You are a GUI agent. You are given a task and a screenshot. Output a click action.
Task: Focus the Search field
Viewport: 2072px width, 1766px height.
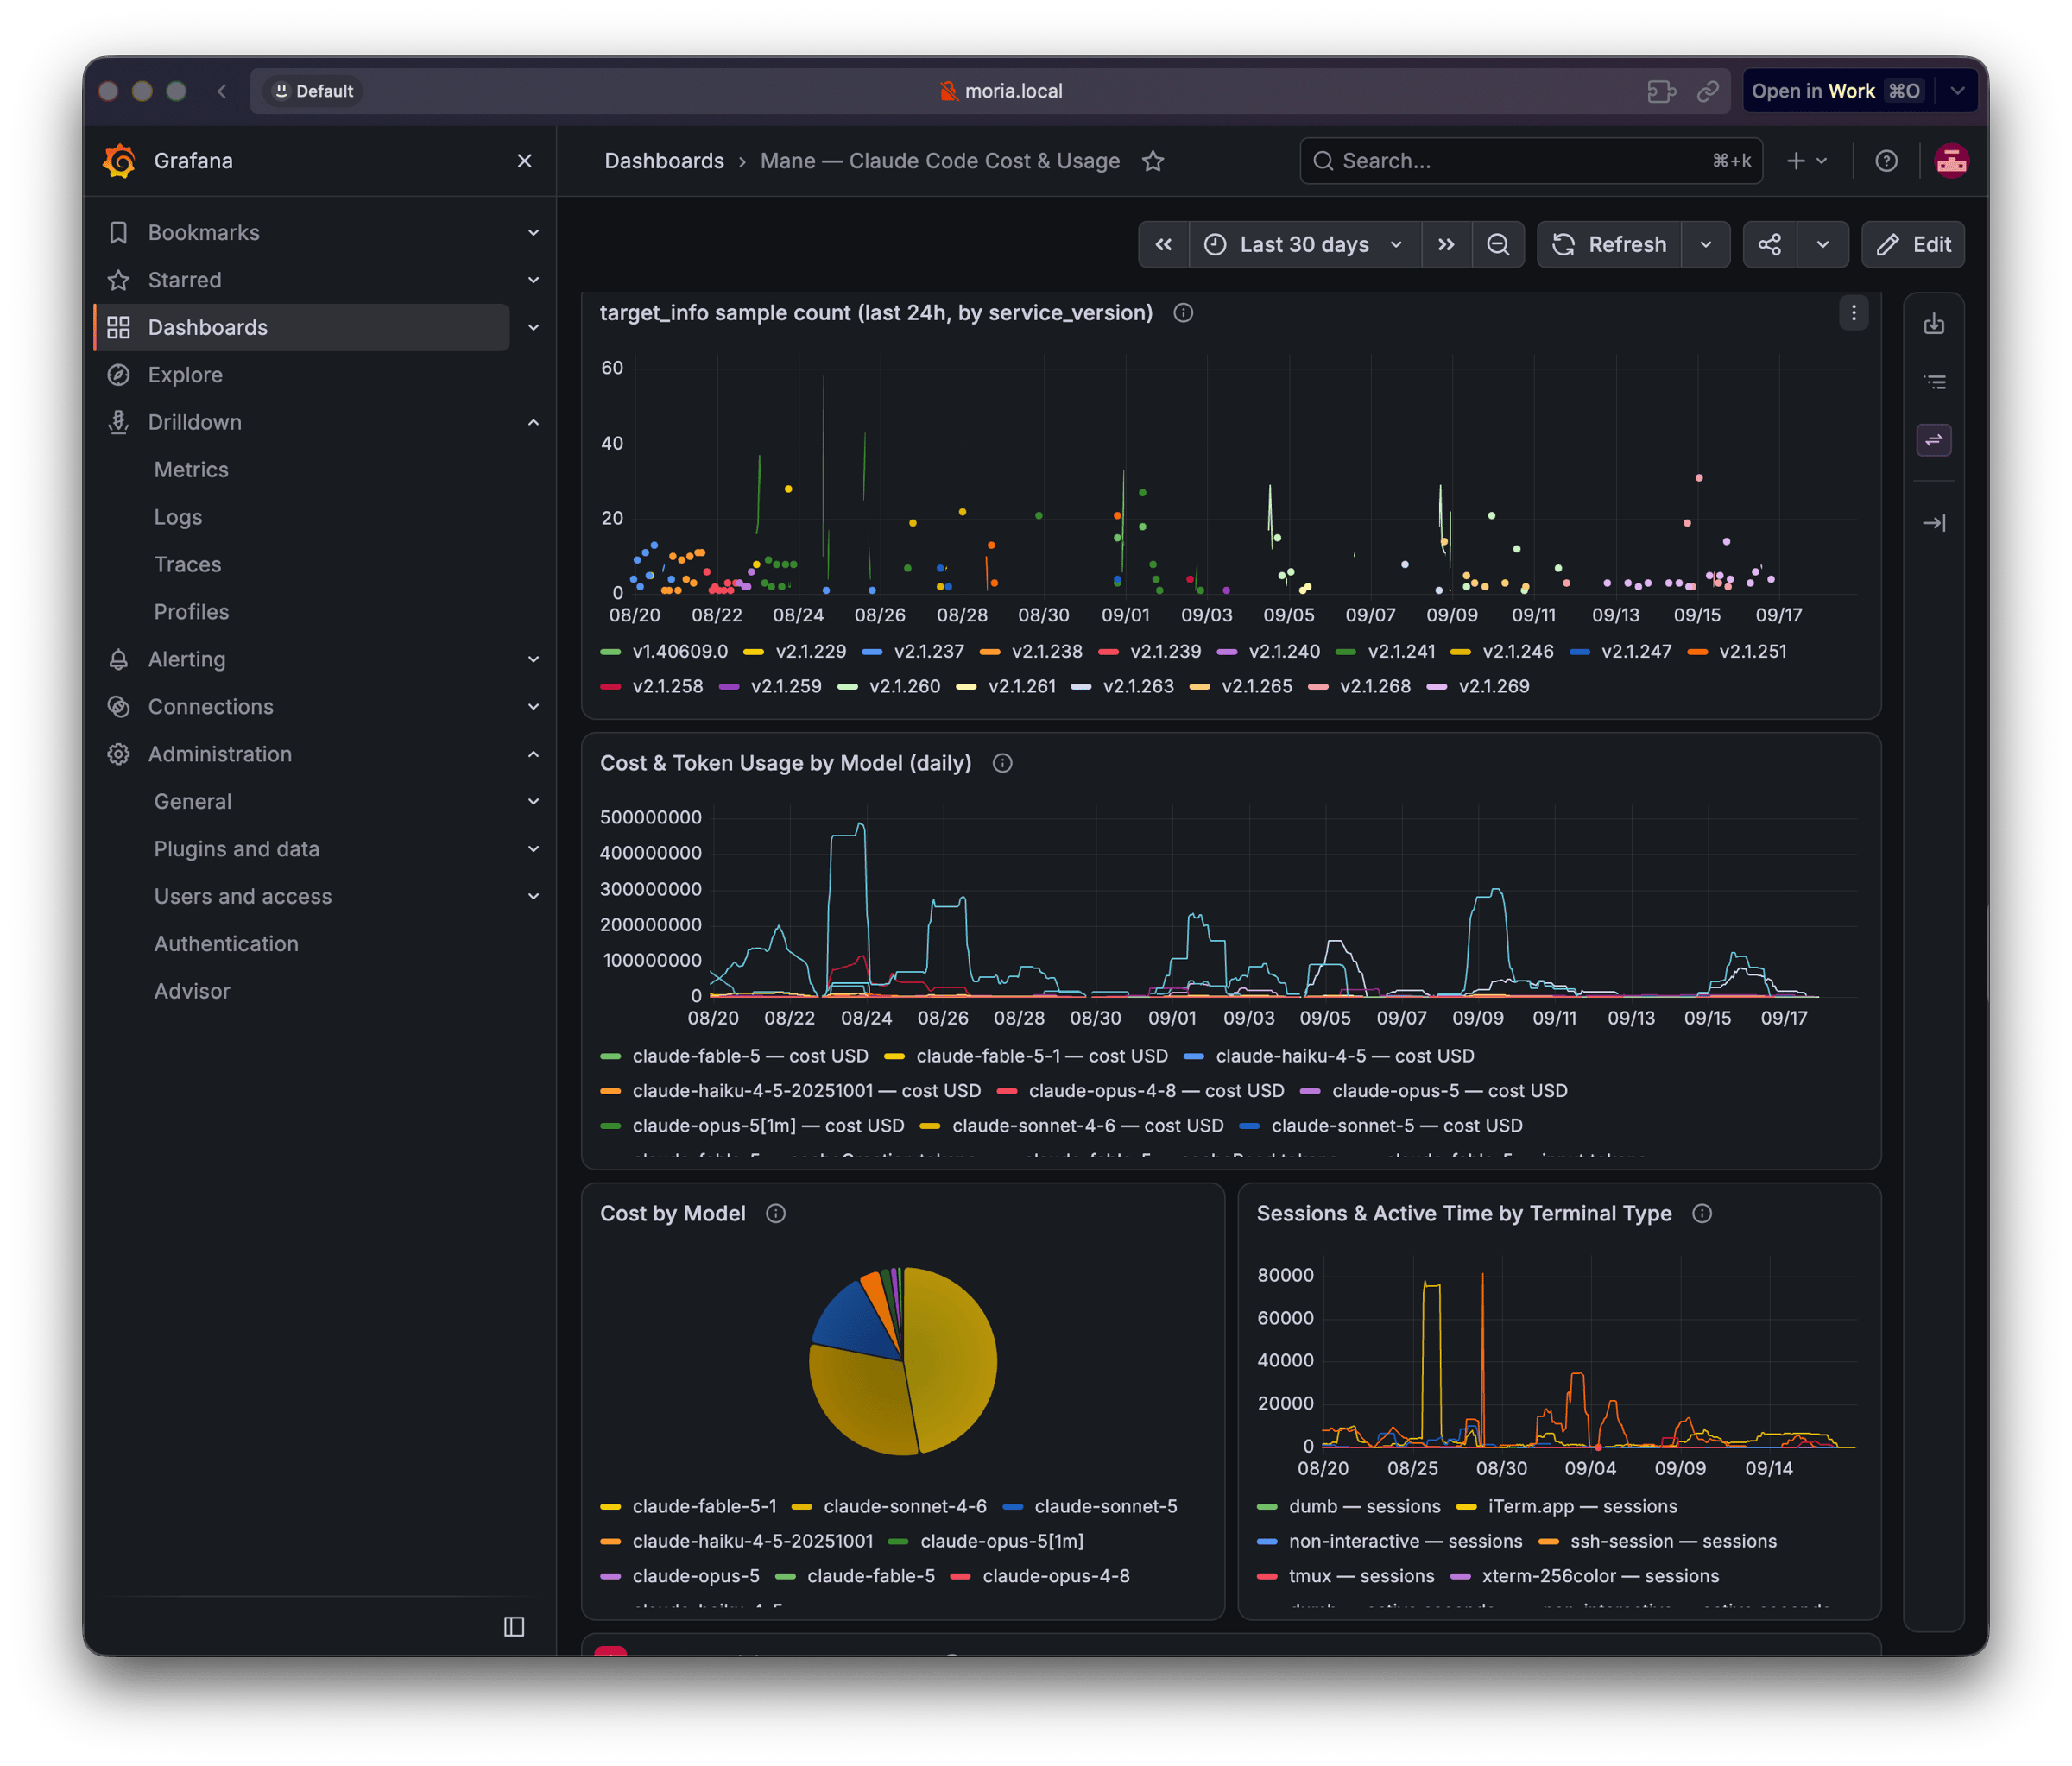(x=1530, y=161)
